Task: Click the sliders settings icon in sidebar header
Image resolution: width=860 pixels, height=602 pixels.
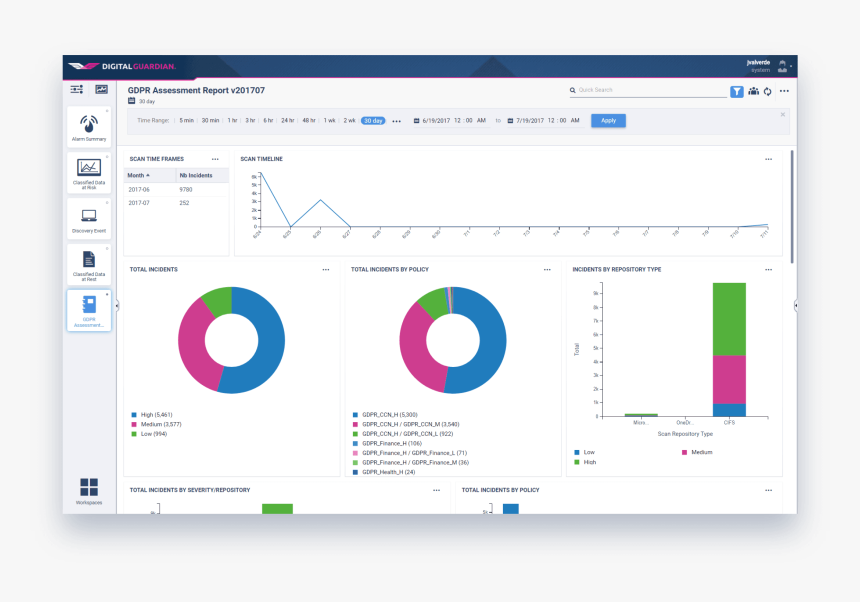Action: pos(77,89)
